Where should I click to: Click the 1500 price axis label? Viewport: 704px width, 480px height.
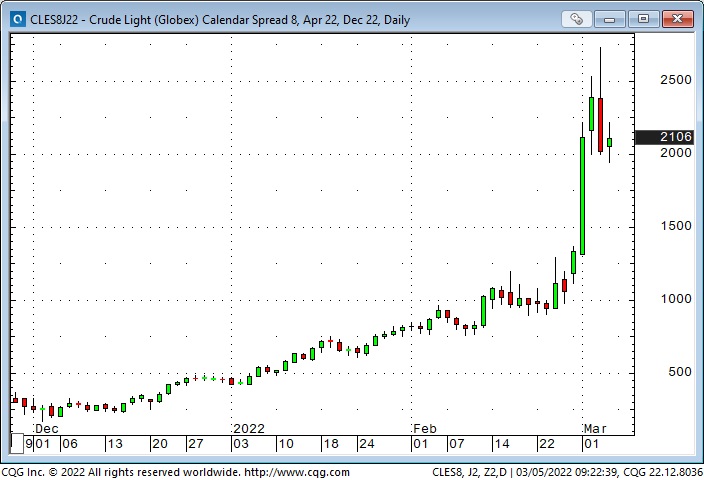pyautogui.click(x=675, y=226)
